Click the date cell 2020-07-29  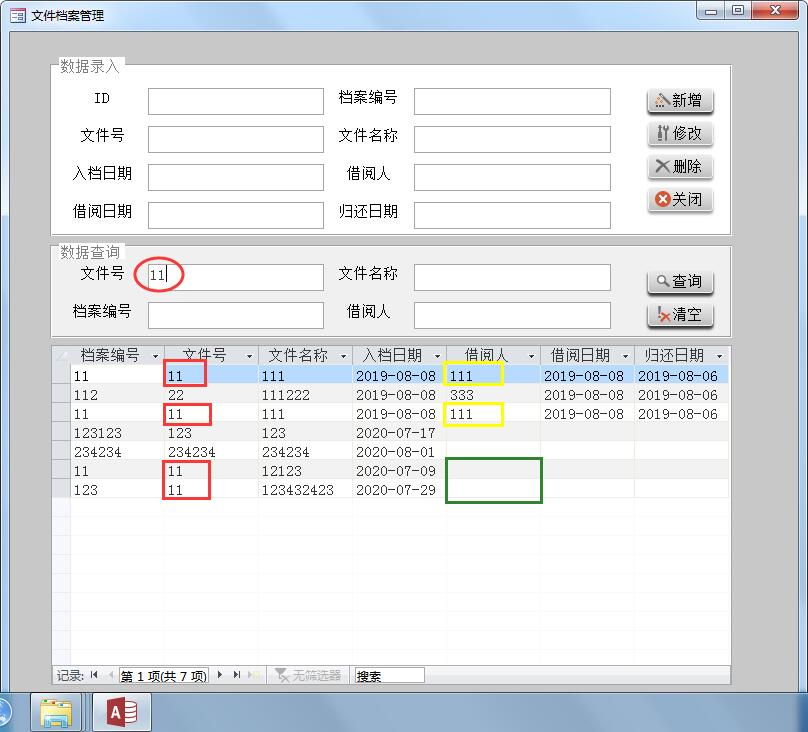tap(399, 490)
